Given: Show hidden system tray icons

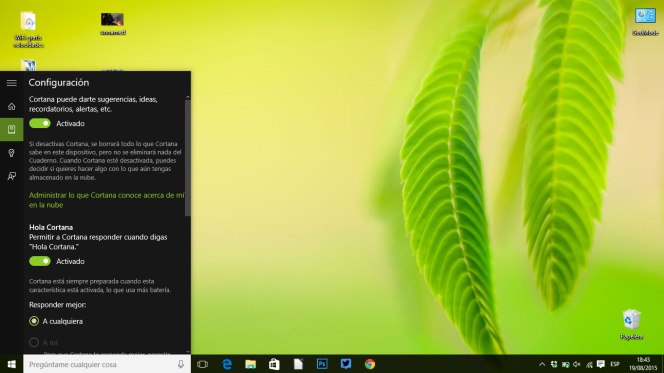Looking at the screenshot, I should click(x=542, y=364).
